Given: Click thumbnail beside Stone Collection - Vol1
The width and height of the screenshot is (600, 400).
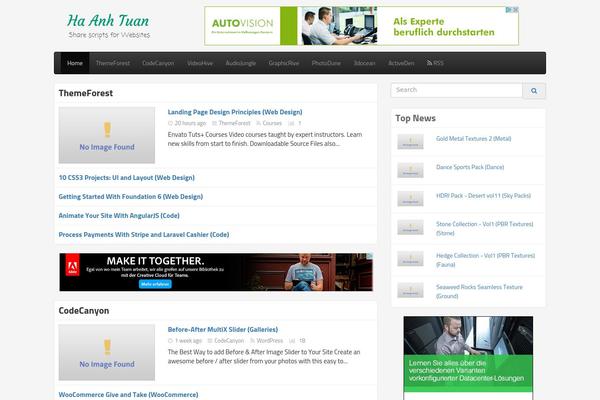Looking at the screenshot, I should (411, 227).
